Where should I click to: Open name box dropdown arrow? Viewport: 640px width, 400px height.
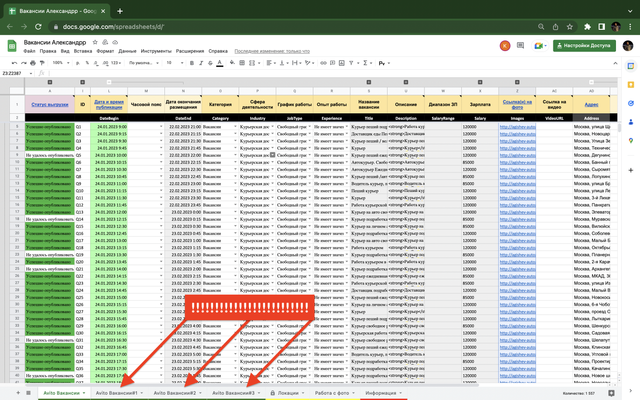31,73
